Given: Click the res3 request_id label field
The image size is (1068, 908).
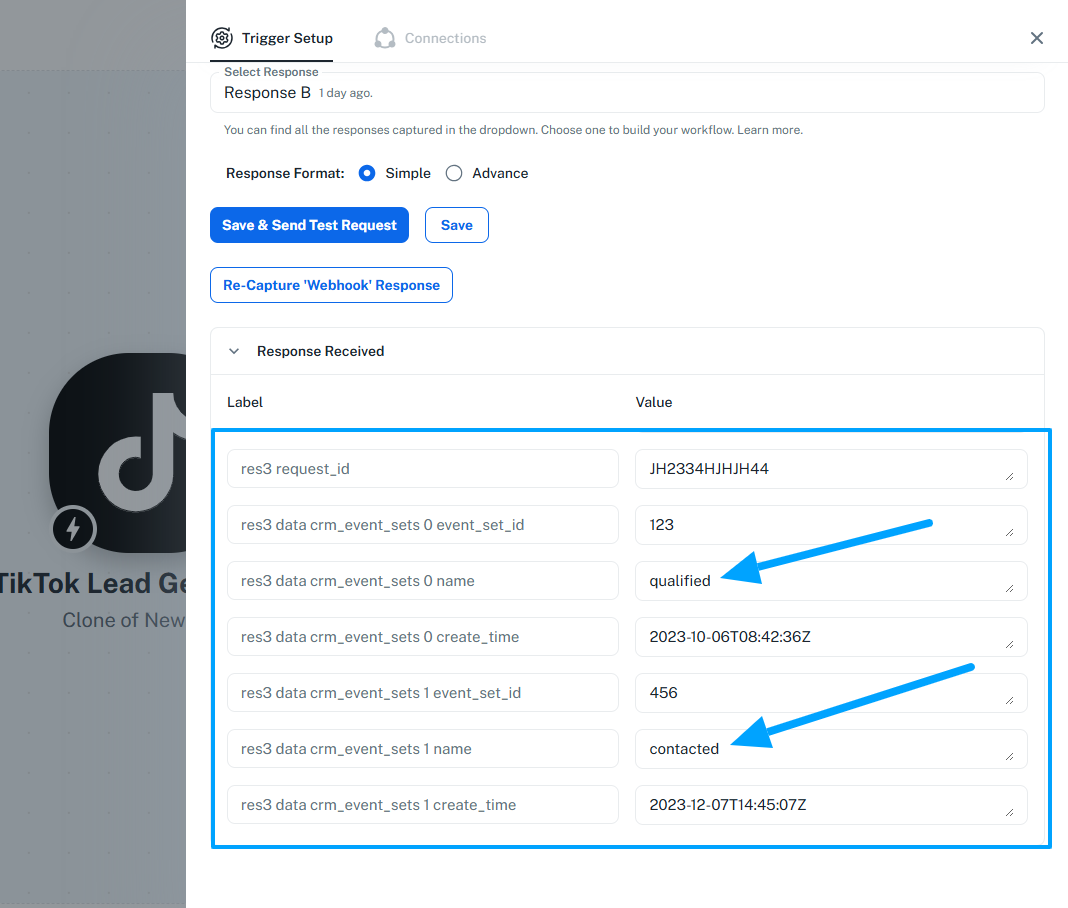Looking at the screenshot, I should 422,469.
